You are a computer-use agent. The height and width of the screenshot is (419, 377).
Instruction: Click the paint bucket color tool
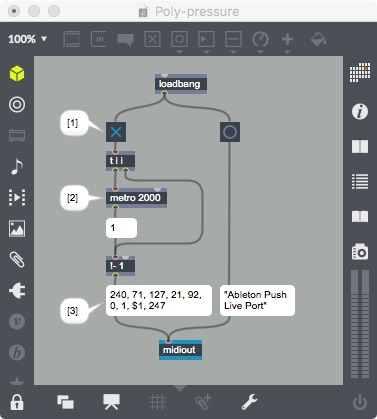318,39
